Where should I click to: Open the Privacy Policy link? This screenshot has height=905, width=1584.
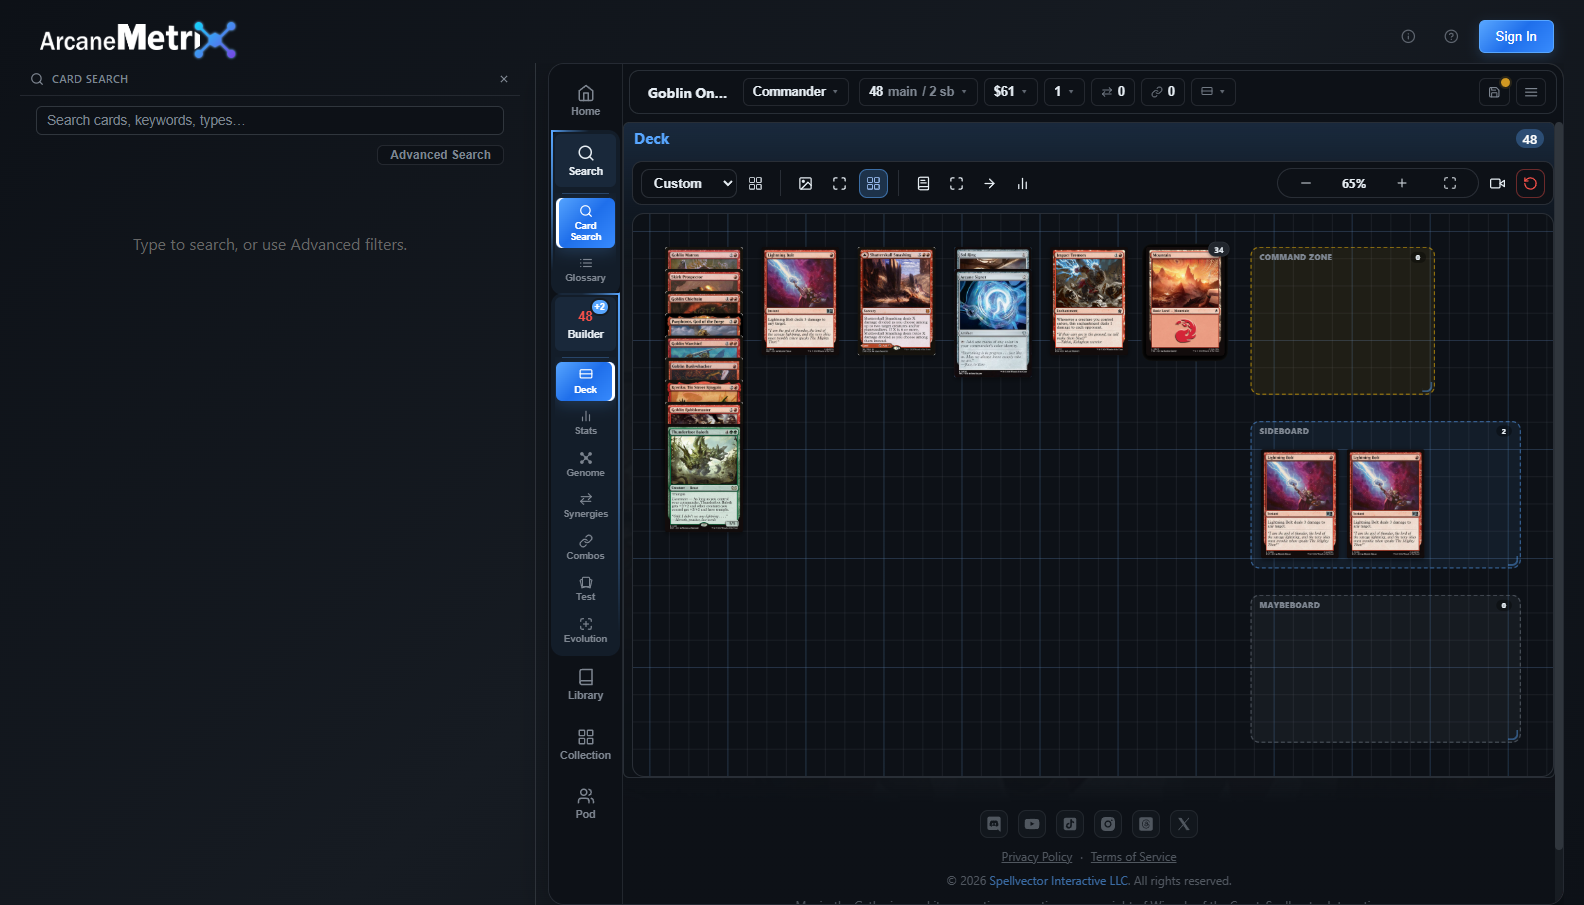[1037, 857]
